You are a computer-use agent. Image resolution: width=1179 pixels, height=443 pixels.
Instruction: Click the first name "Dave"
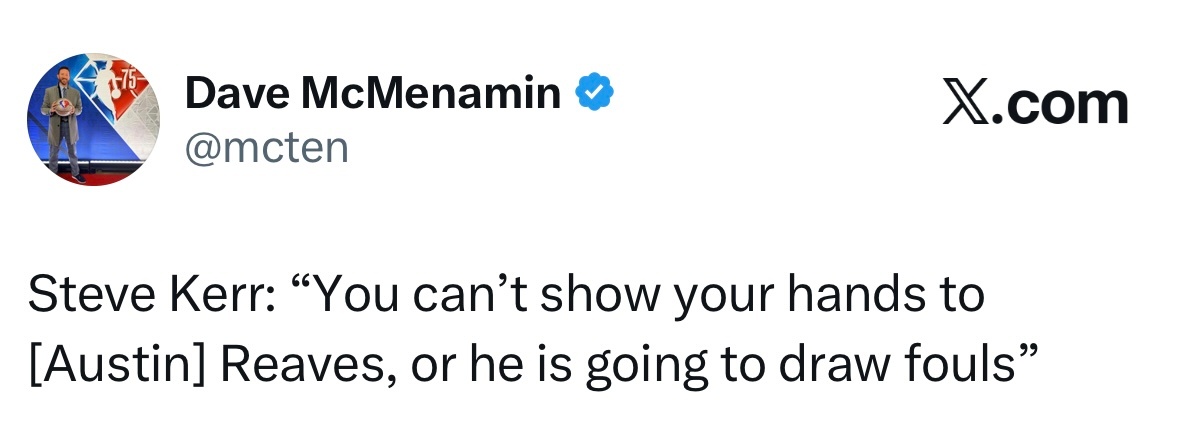pos(231,94)
